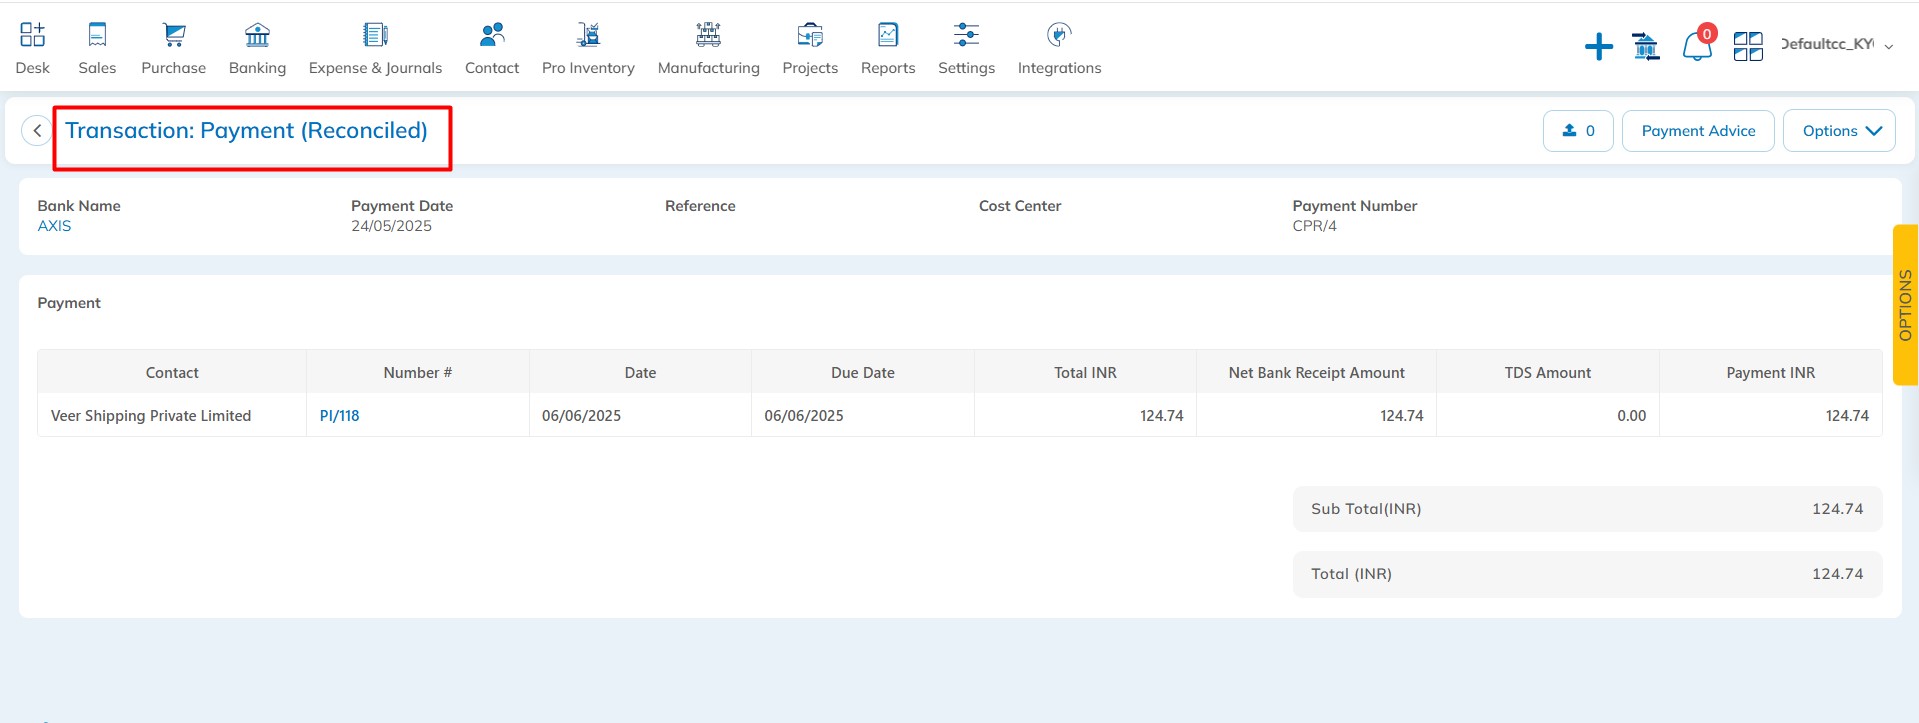Click the Reference field label

pos(700,206)
